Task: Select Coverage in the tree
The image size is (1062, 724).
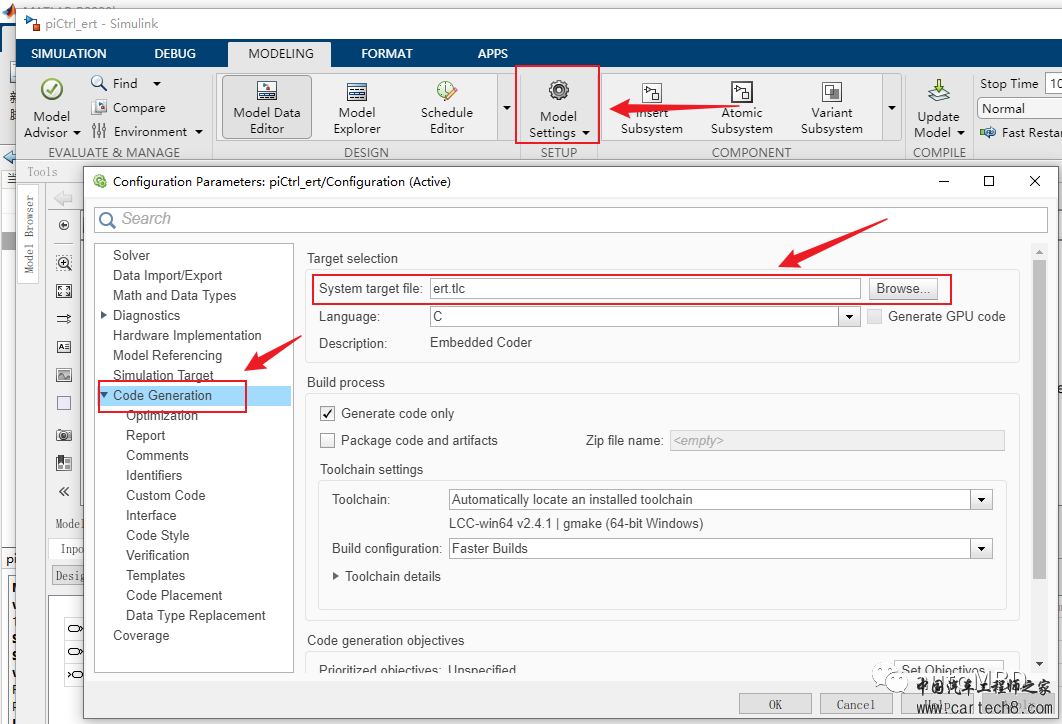Action: click(141, 635)
